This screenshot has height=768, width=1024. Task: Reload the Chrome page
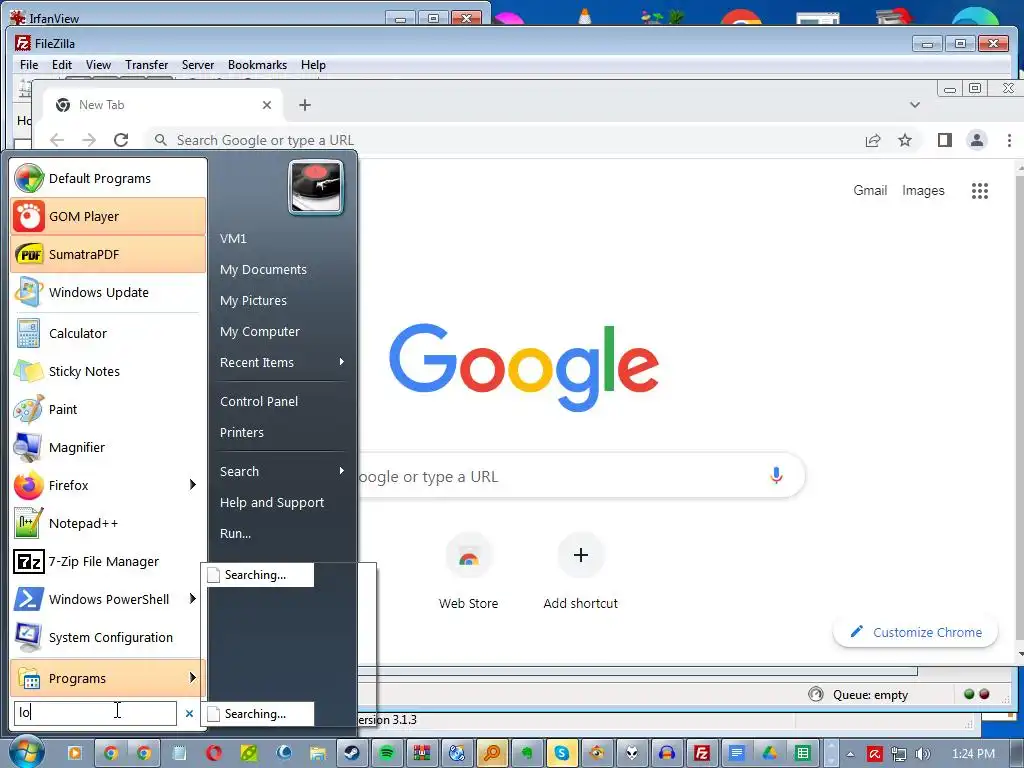(x=121, y=140)
